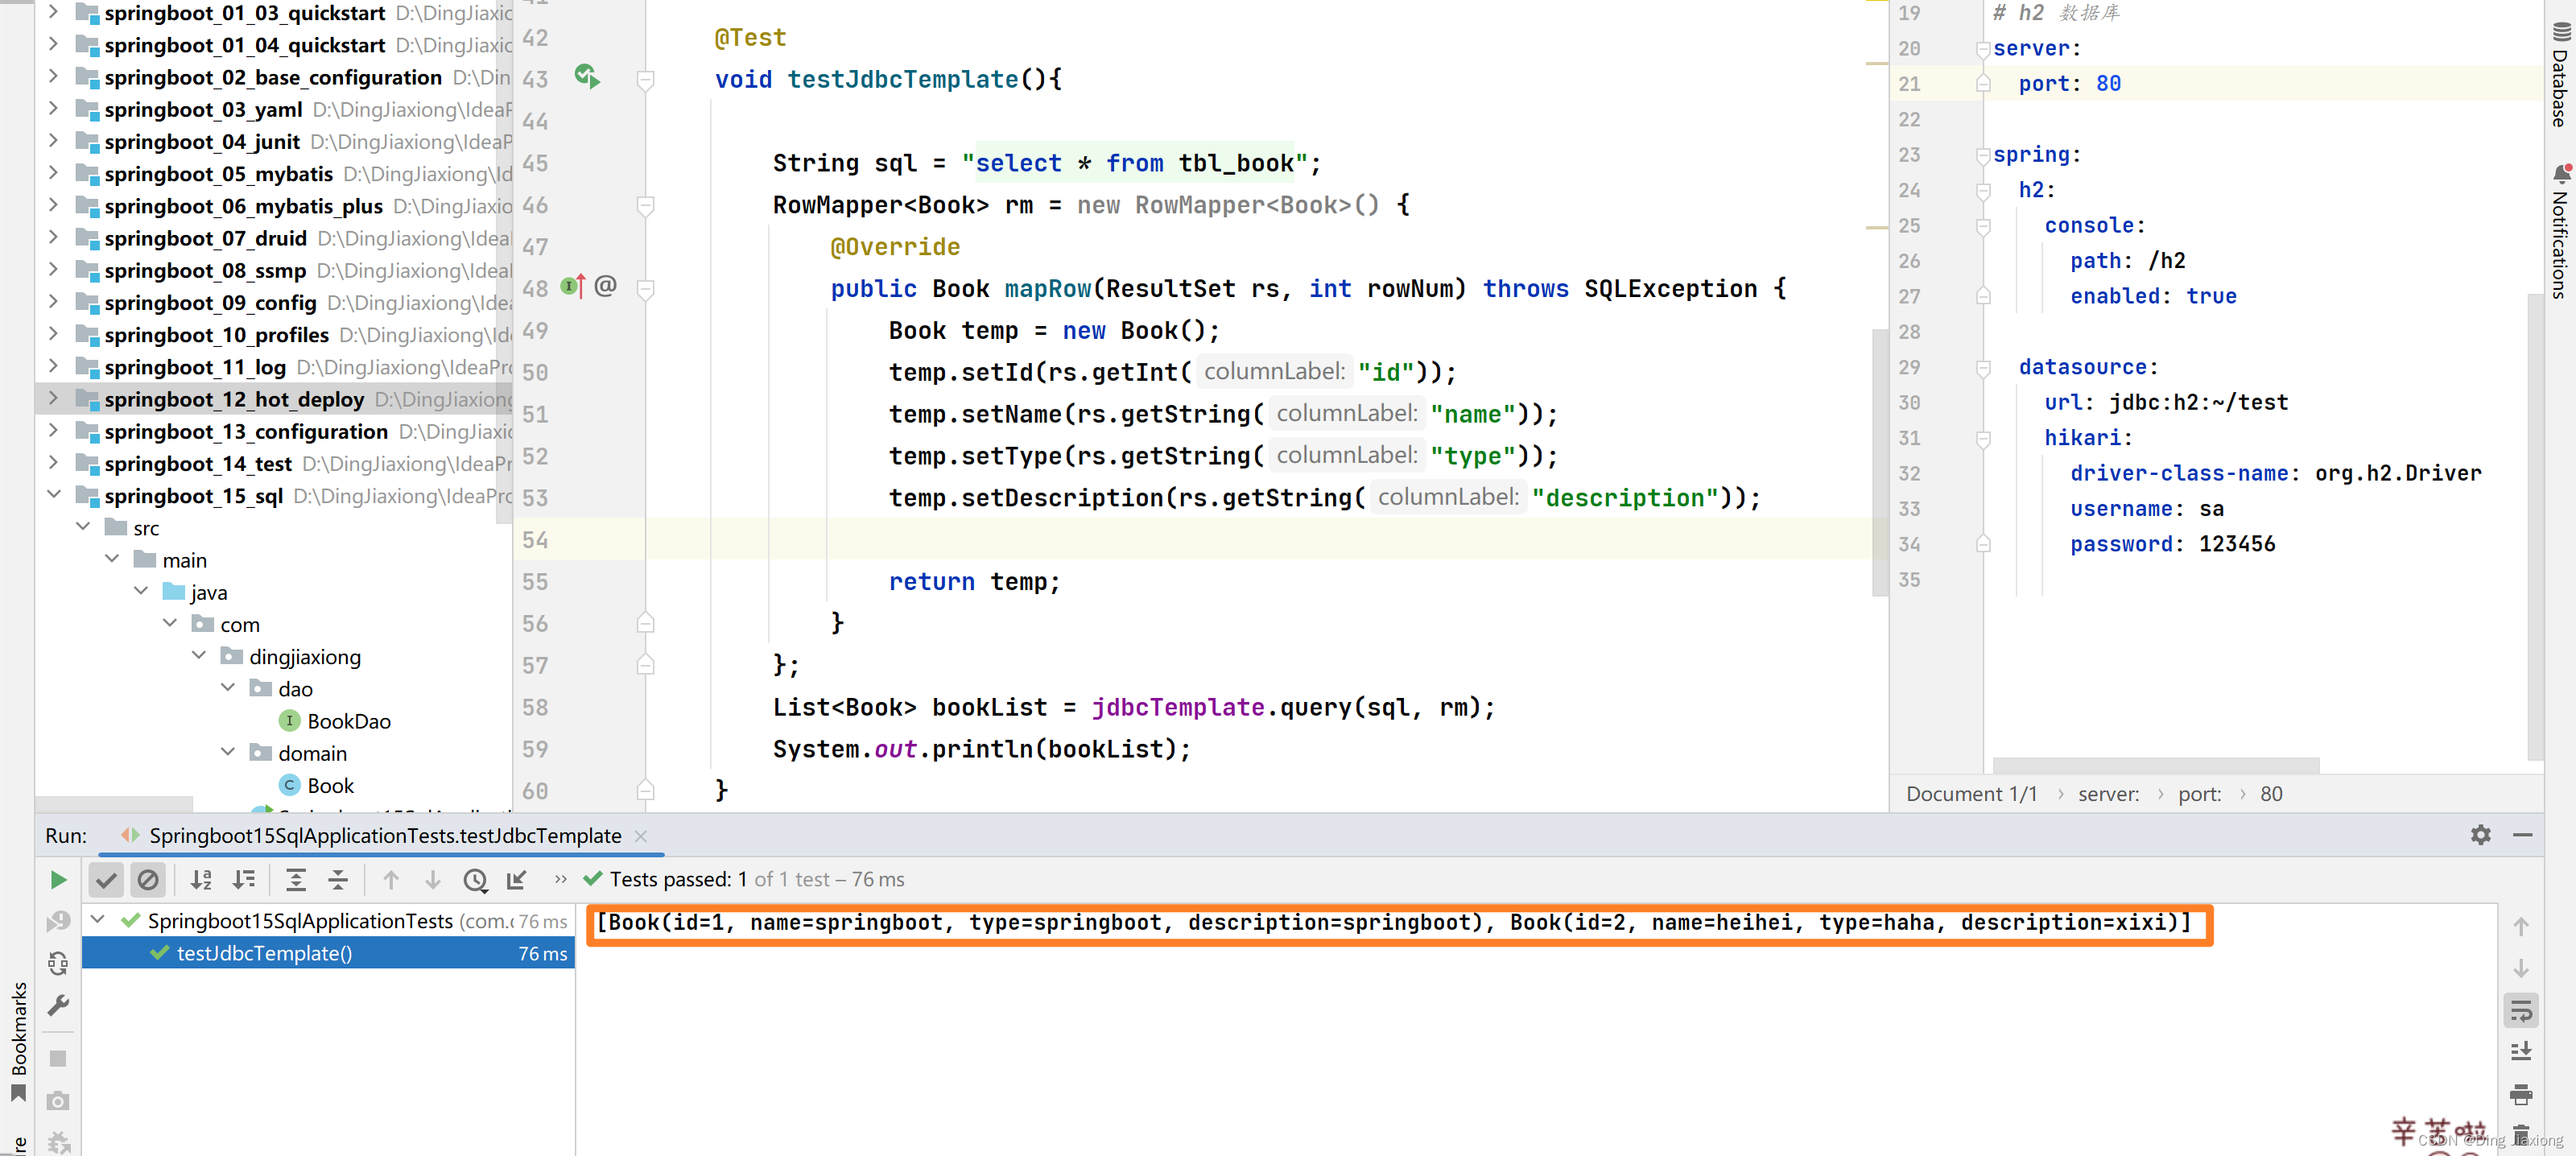Run tests with the green play button
The height and width of the screenshot is (1156, 2576).
(x=58, y=880)
